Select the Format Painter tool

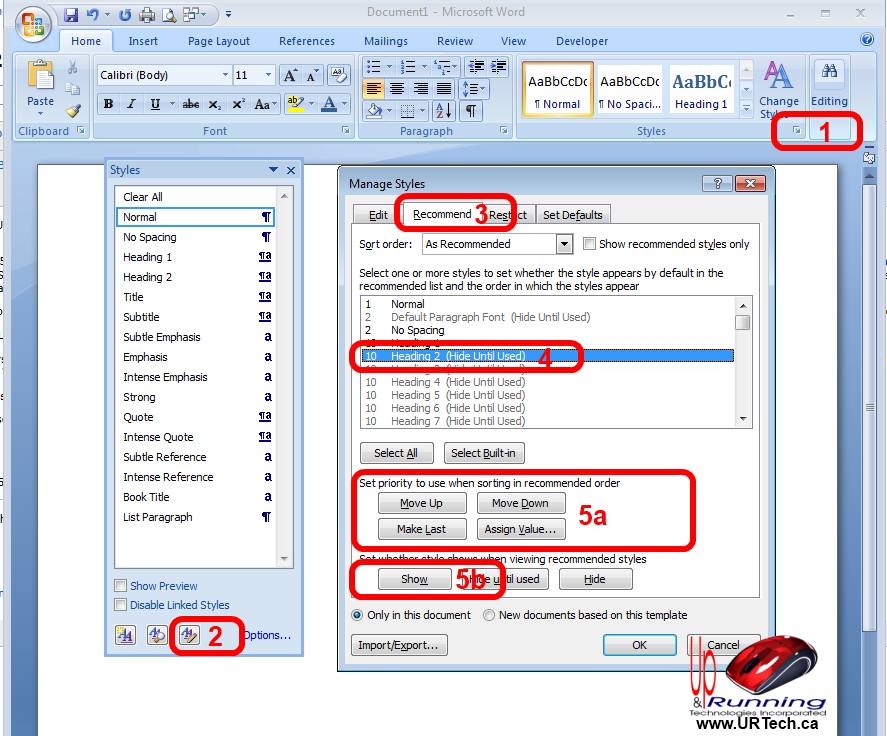tap(71, 108)
